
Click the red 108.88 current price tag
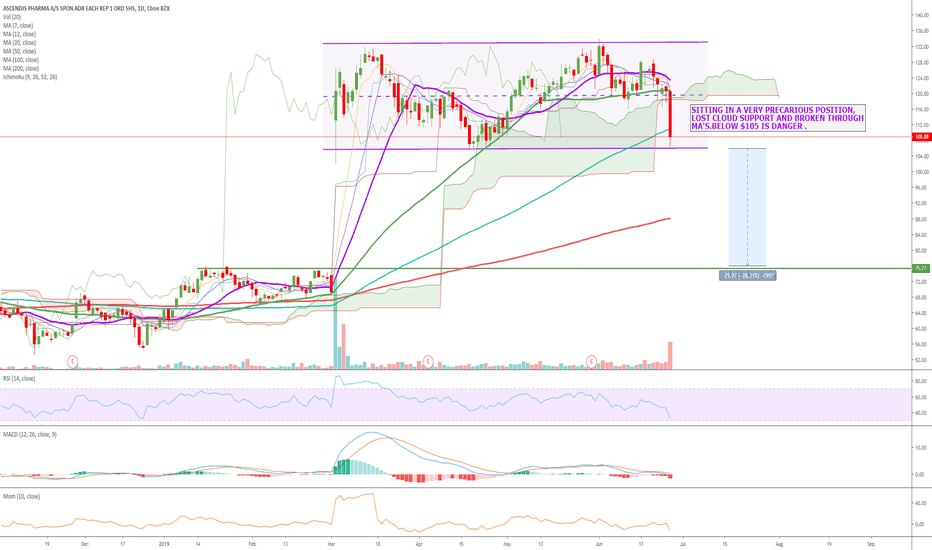[x=921, y=137]
